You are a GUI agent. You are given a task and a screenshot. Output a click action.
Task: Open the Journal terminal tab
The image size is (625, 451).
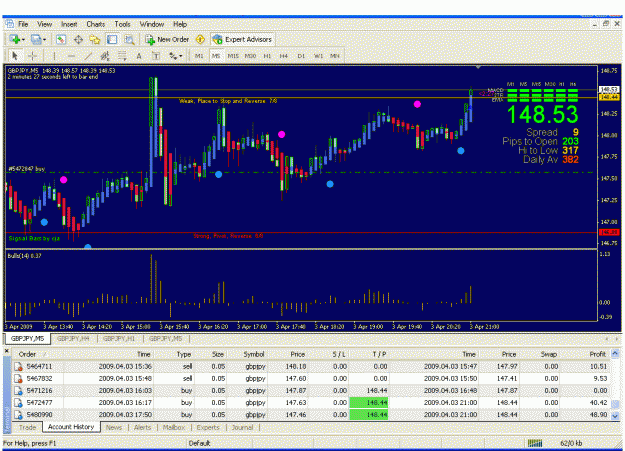(x=242, y=427)
